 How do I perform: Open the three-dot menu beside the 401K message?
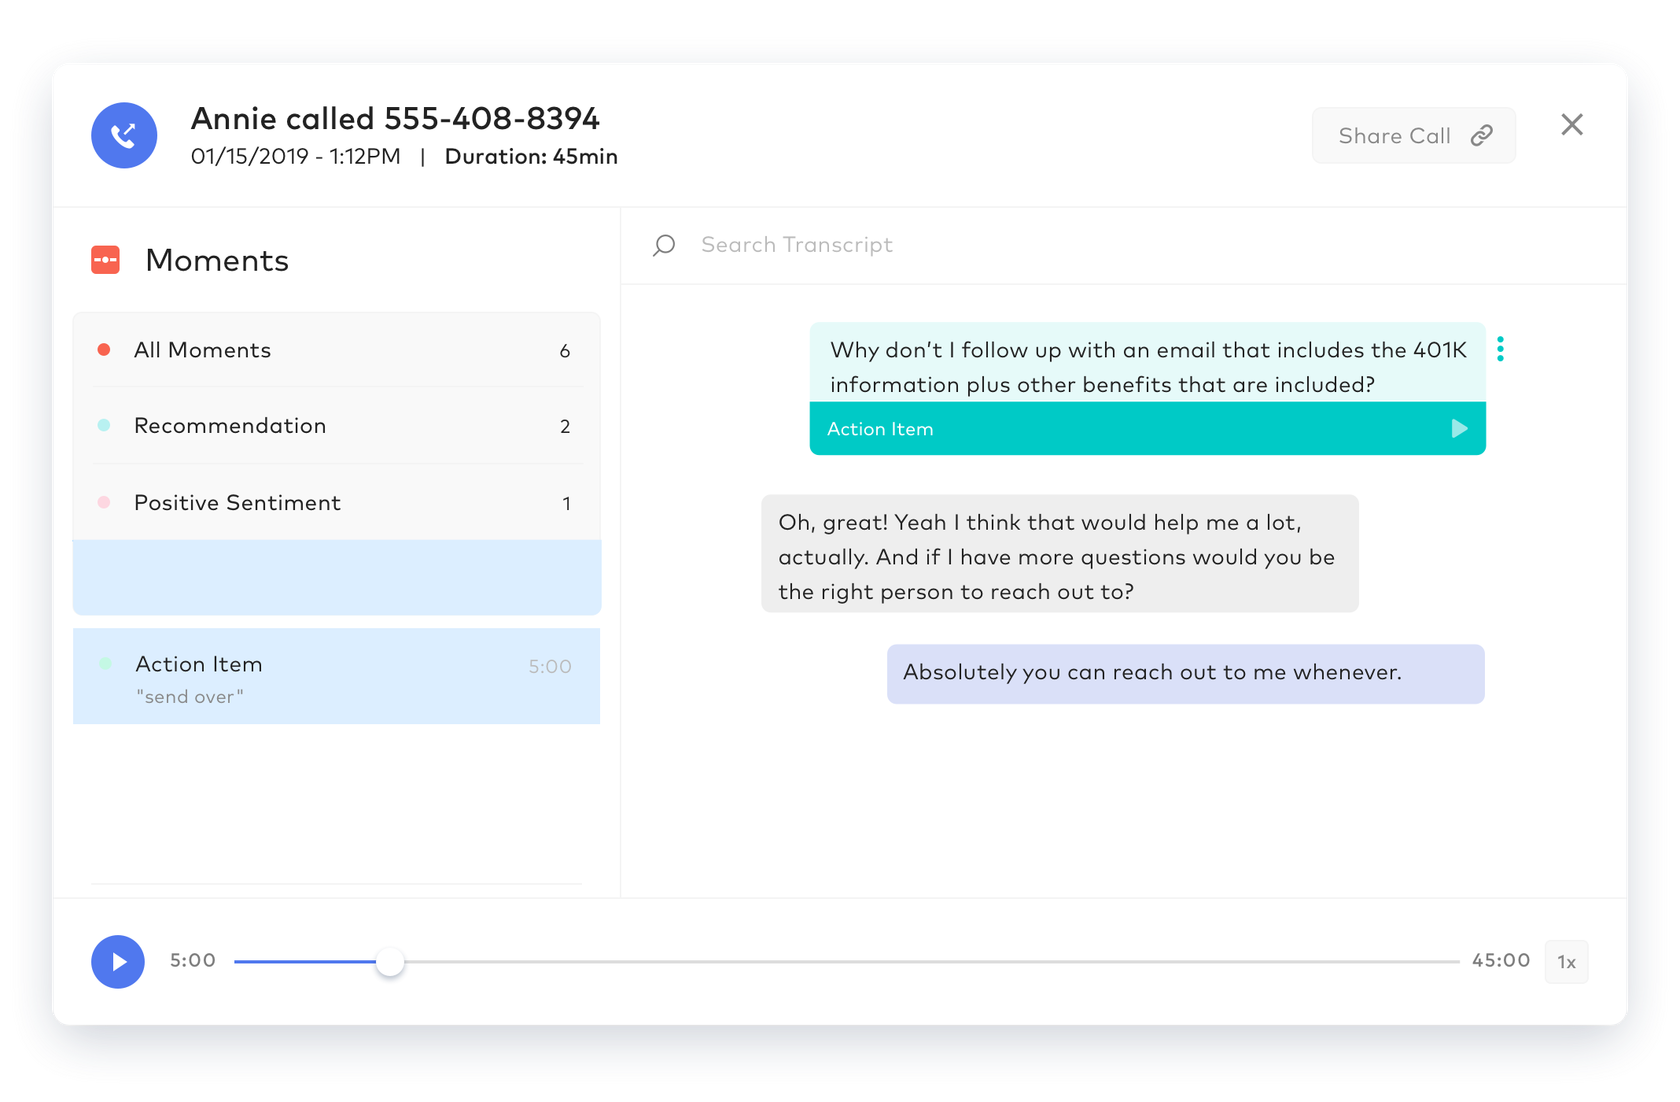pyautogui.click(x=1500, y=349)
